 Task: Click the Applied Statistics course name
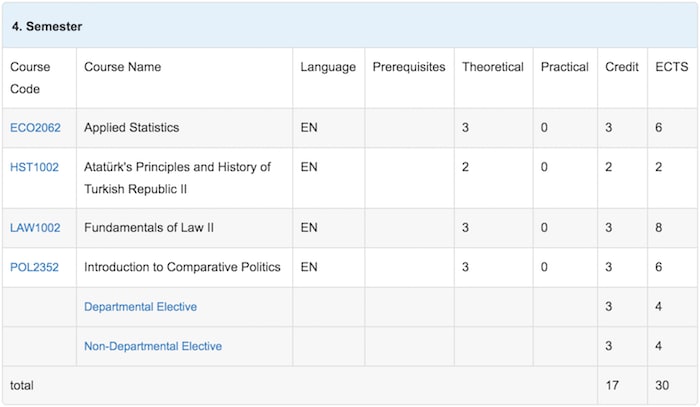click(131, 128)
